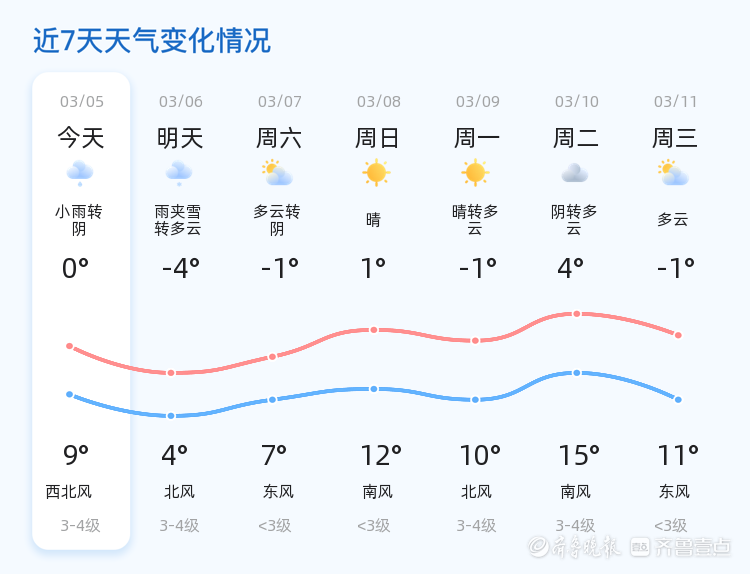Click the 近7天天气变化情况 heading
The image size is (750, 574).
152,41
